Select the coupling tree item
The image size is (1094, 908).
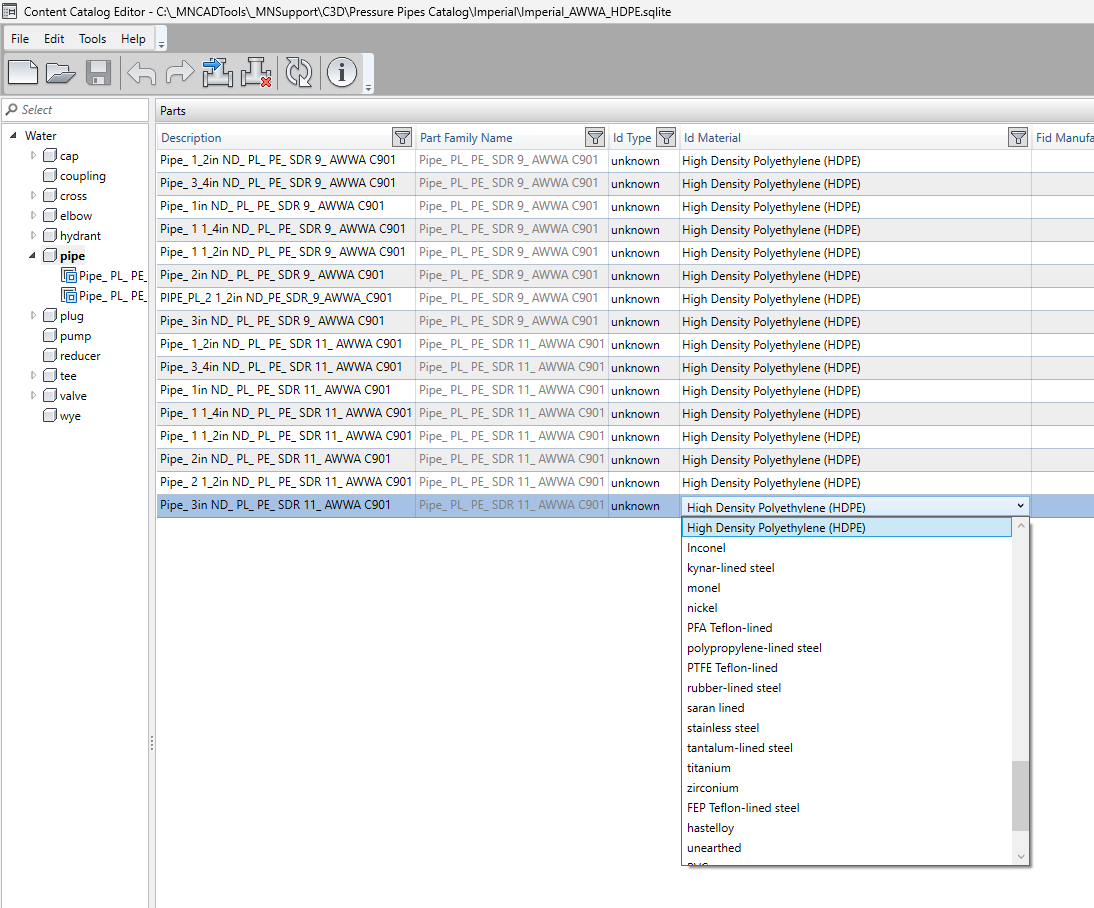74,176
